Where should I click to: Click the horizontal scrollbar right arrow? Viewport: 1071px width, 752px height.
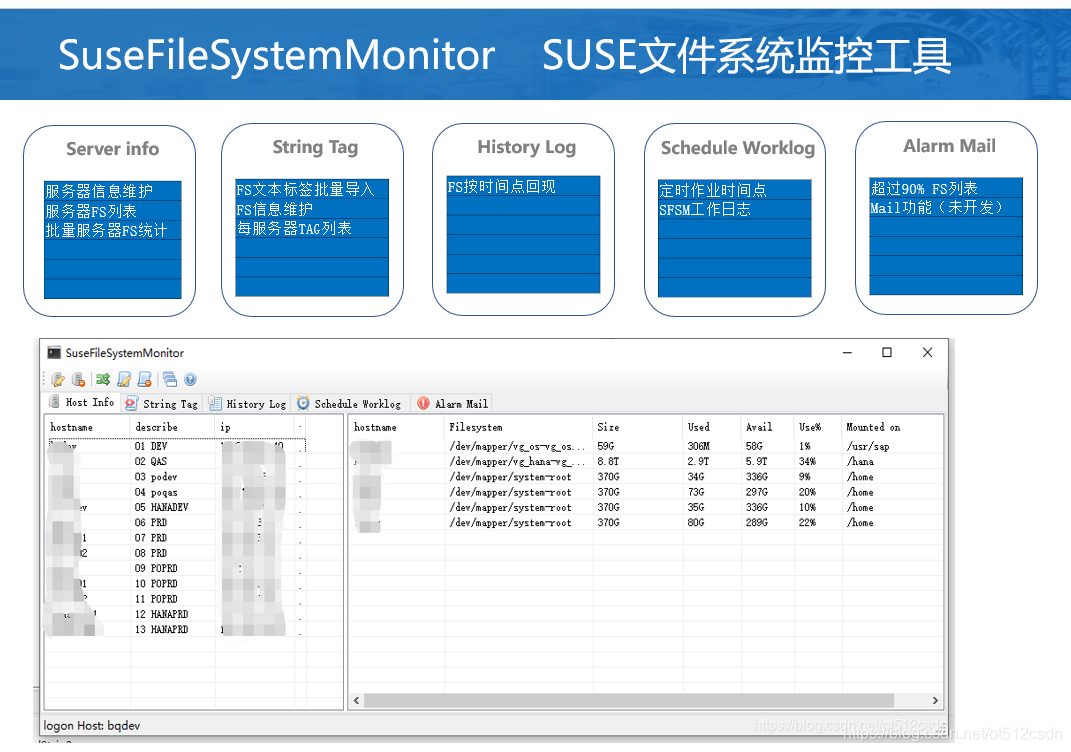[935, 701]
